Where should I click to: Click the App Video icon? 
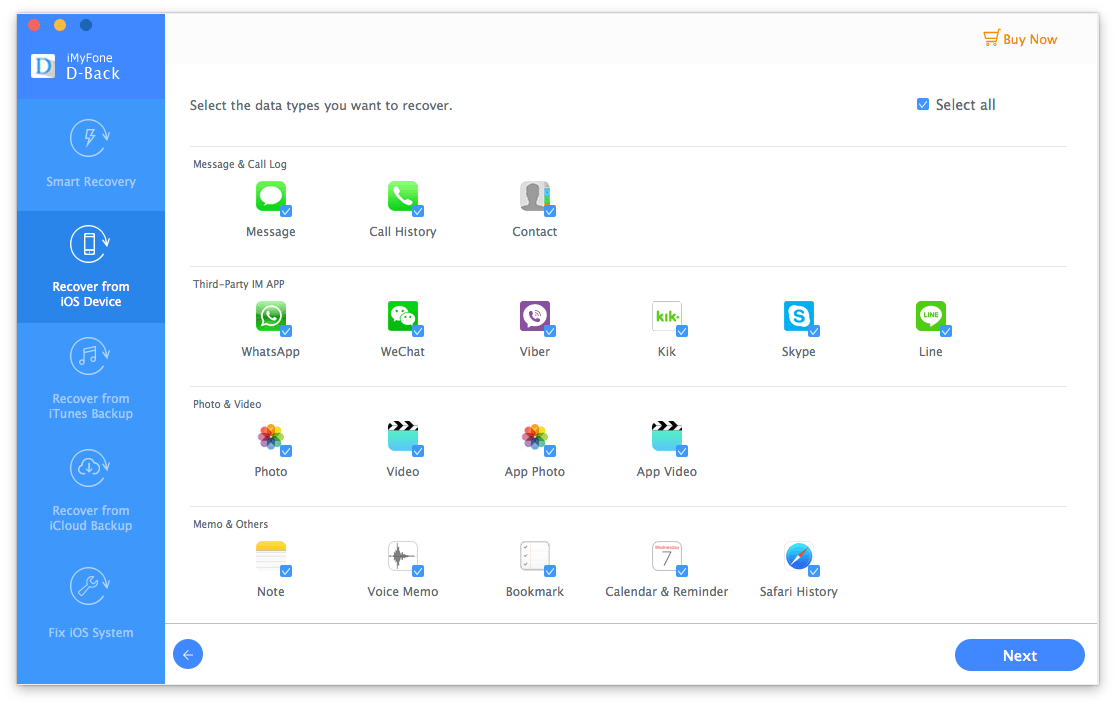click(x=667, y=436)
